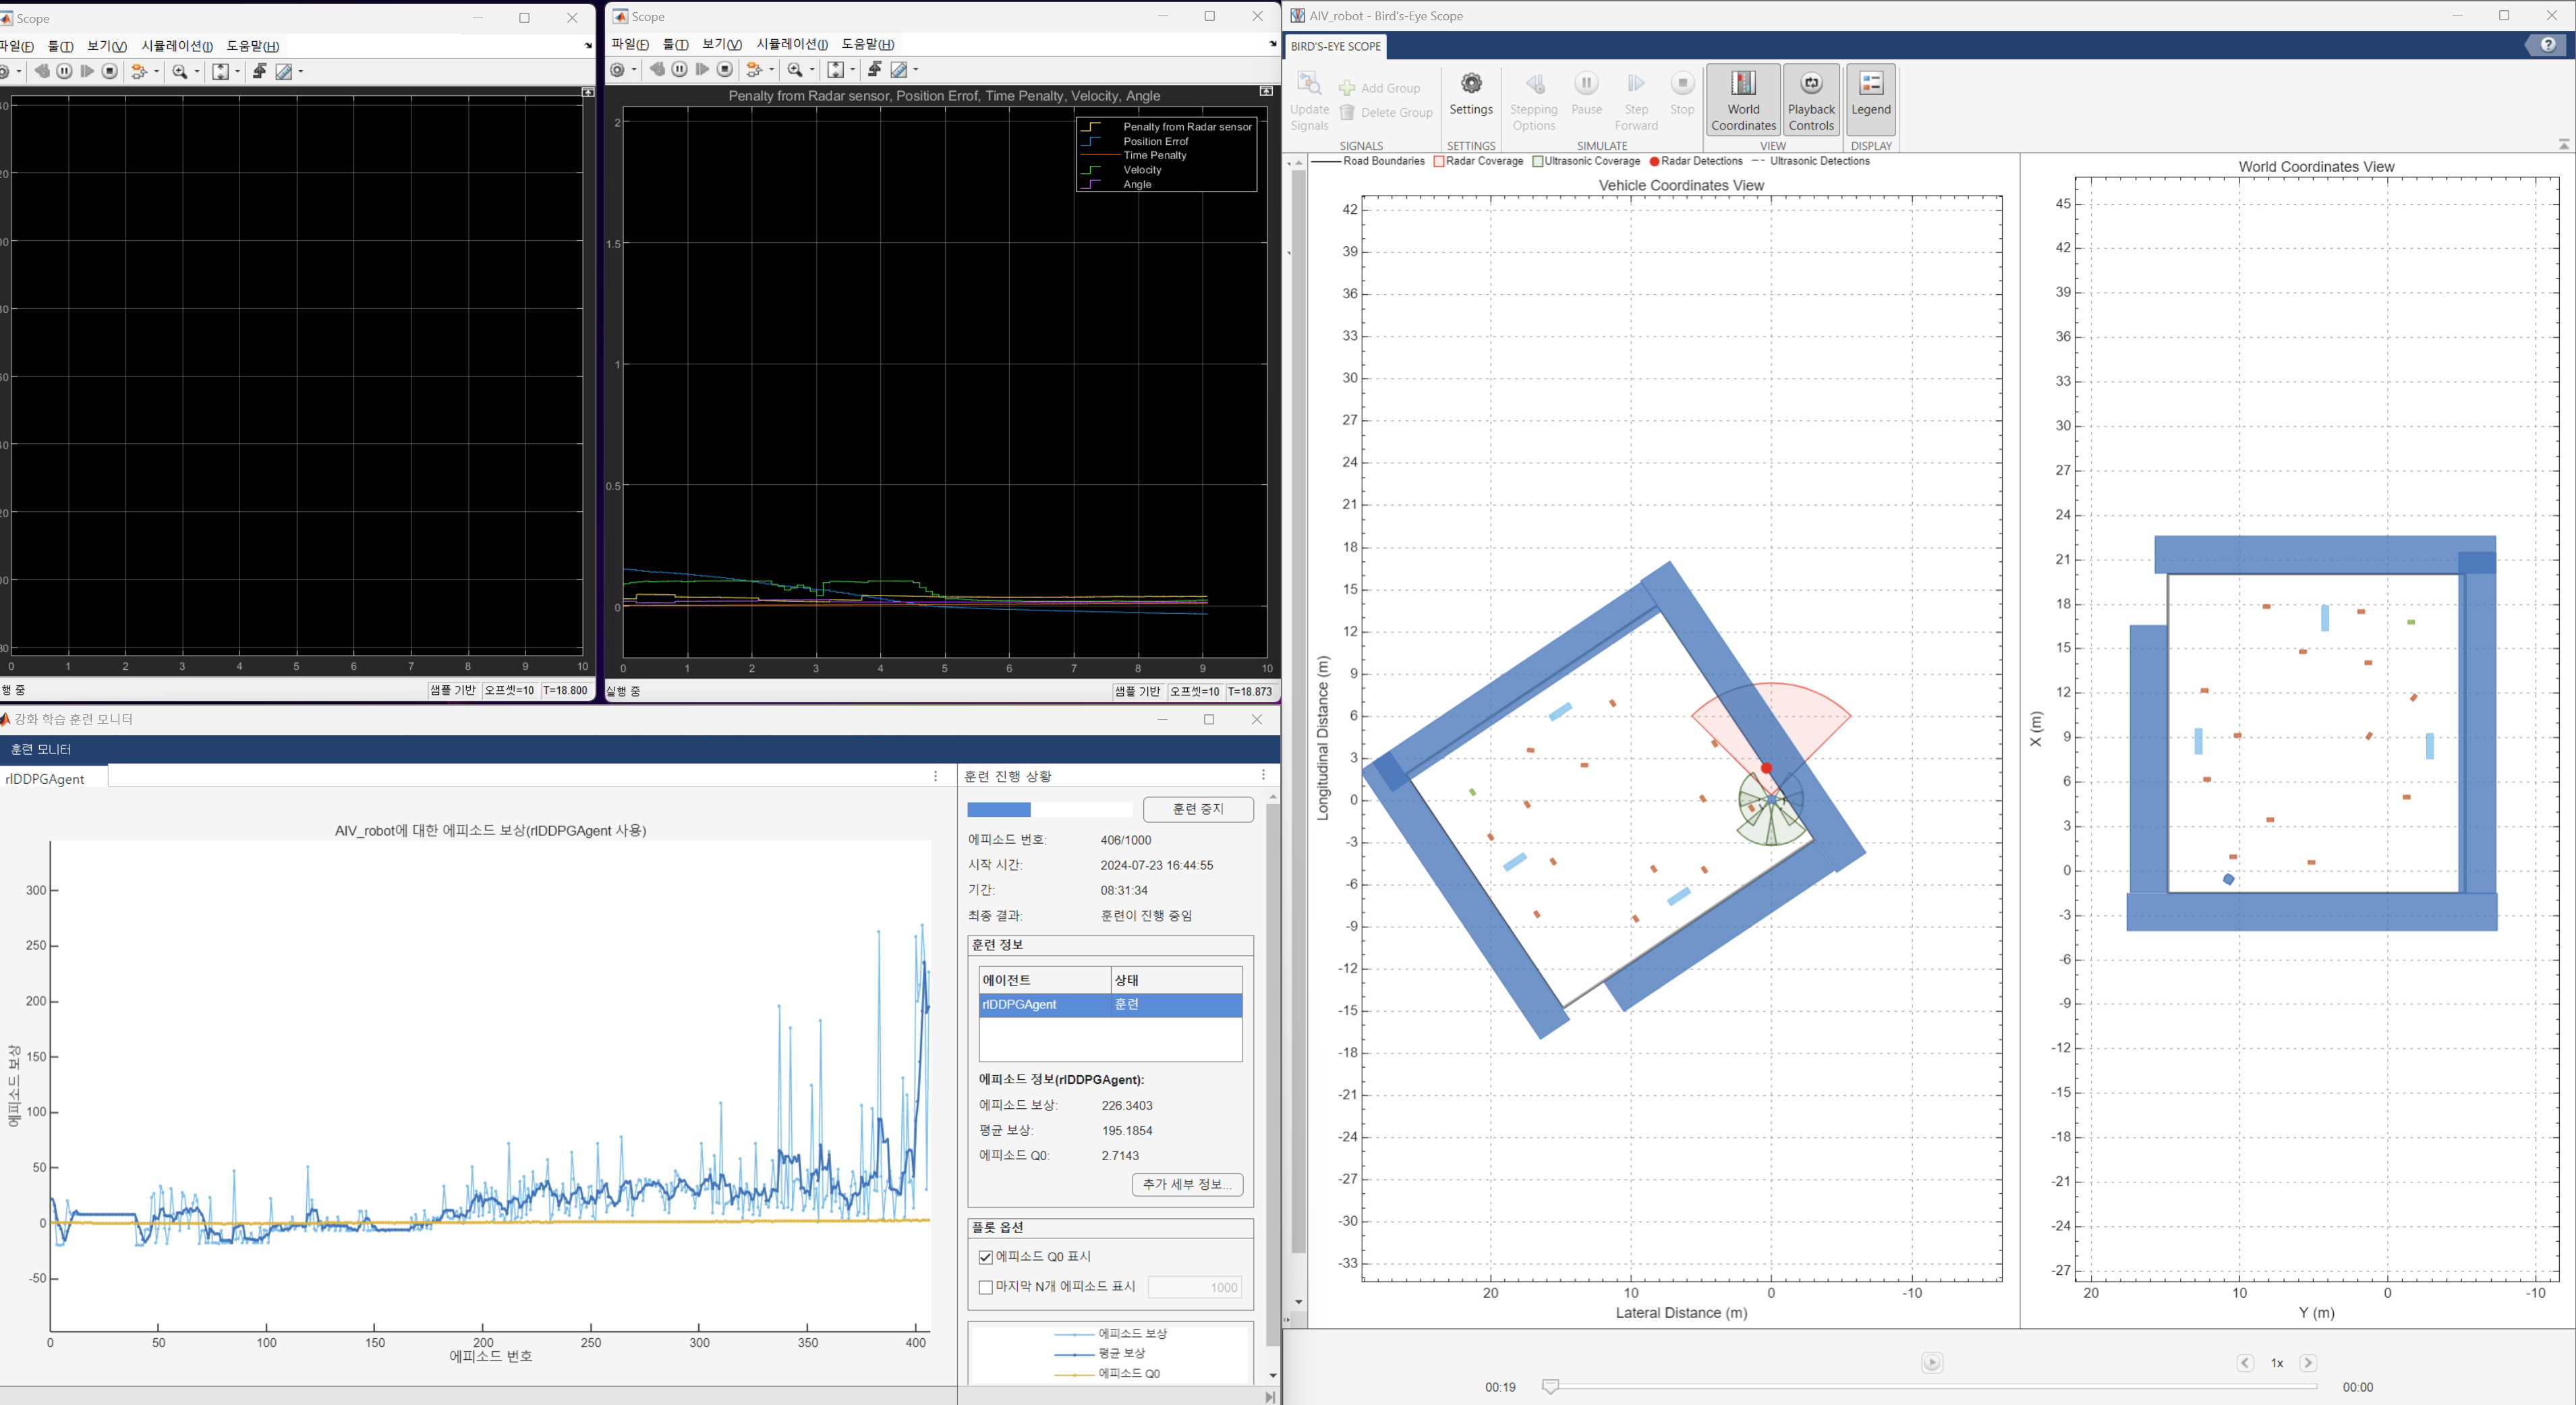Open 시뮬레이션 menu in right Scope window

[791, 44]
